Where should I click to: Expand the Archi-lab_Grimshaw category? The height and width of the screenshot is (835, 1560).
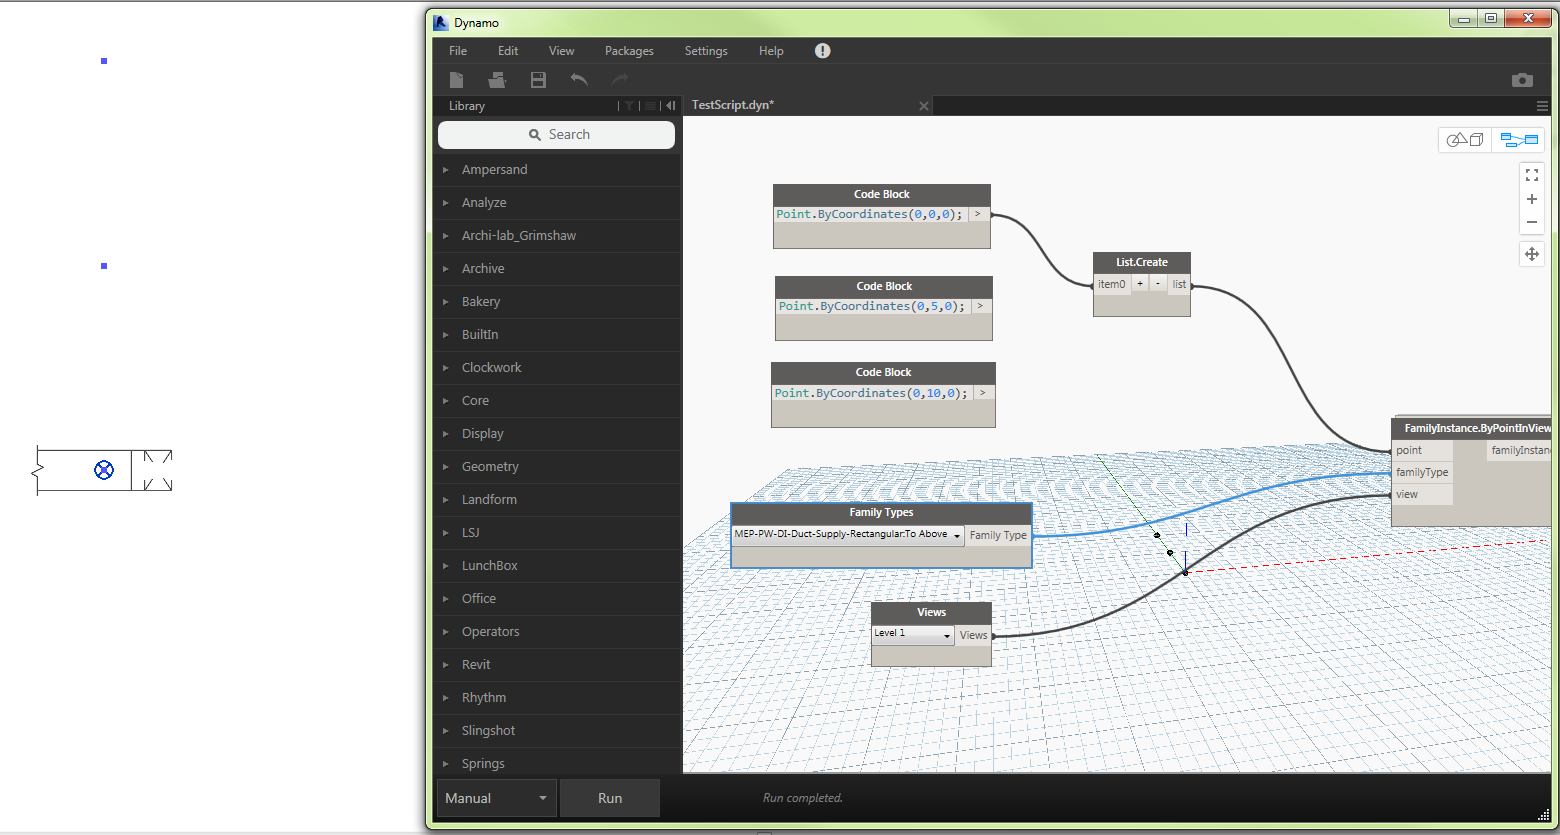(x=558, y=236)
